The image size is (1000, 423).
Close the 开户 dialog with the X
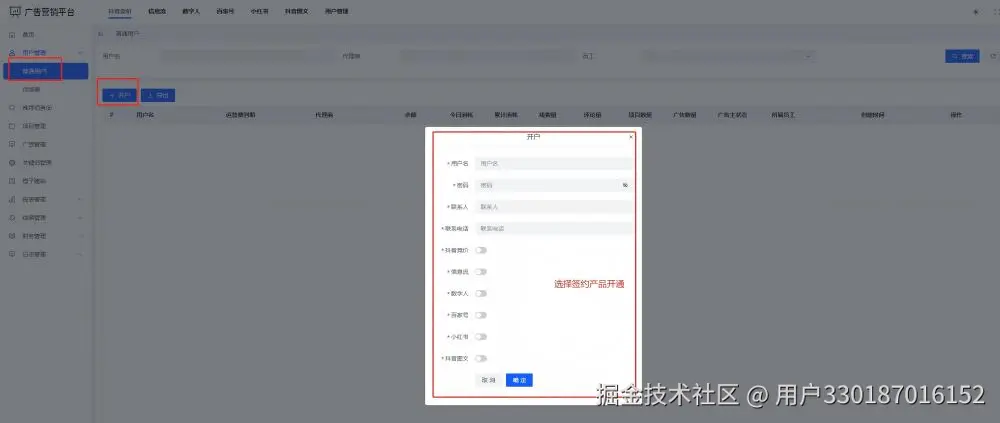point(631,137)
